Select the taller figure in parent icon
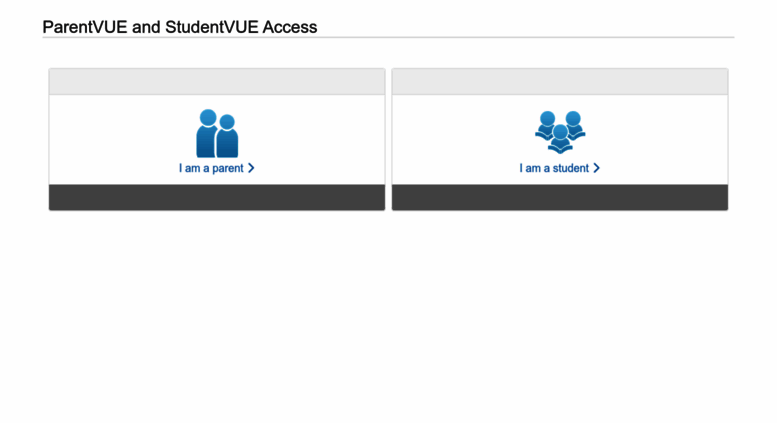Screen dimensions: 777x423 tap(207, 133)
